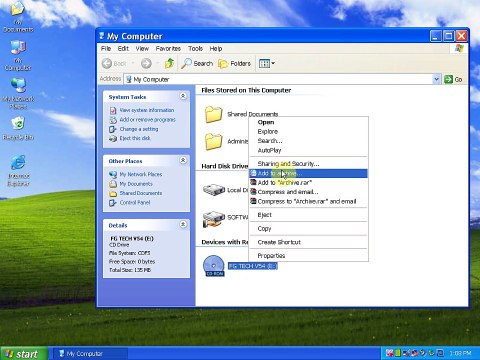The height and width of the screenshot is (360, 480).
Task: Choose Add to archive... menu entry
Action: (308, 173)
